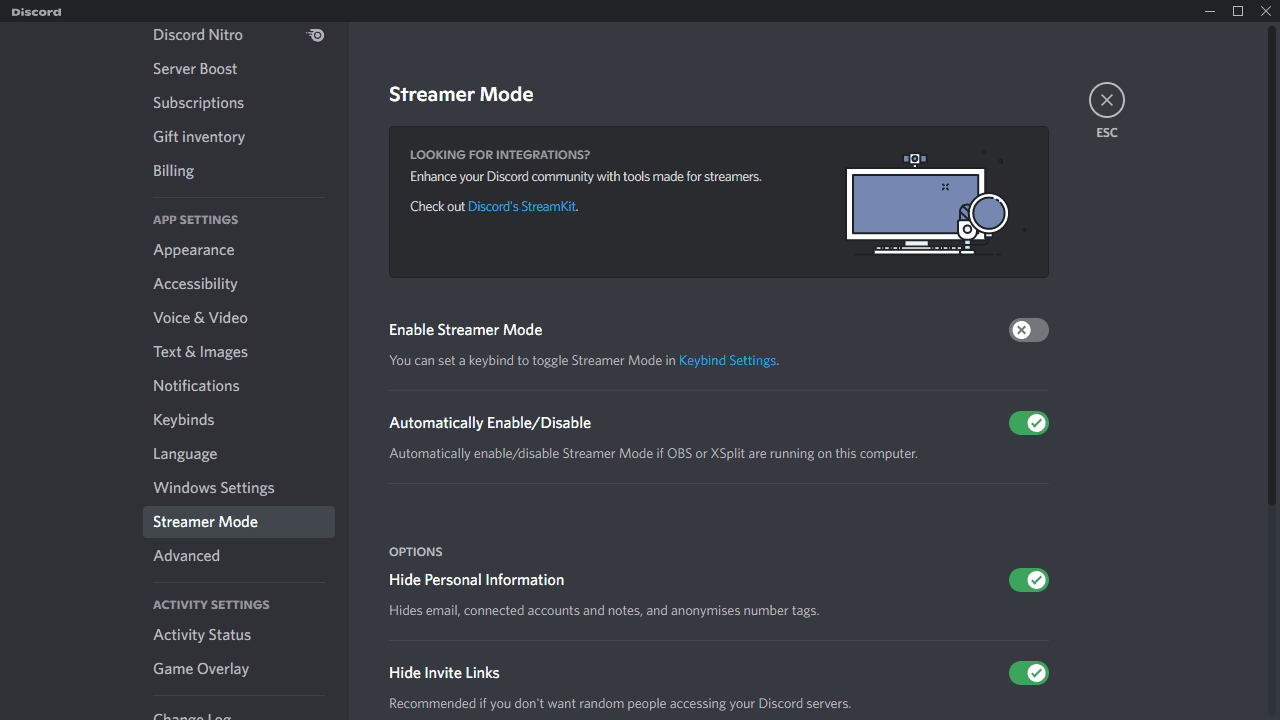Minimize the Discord window
1280x720 pixels.
1210,11
